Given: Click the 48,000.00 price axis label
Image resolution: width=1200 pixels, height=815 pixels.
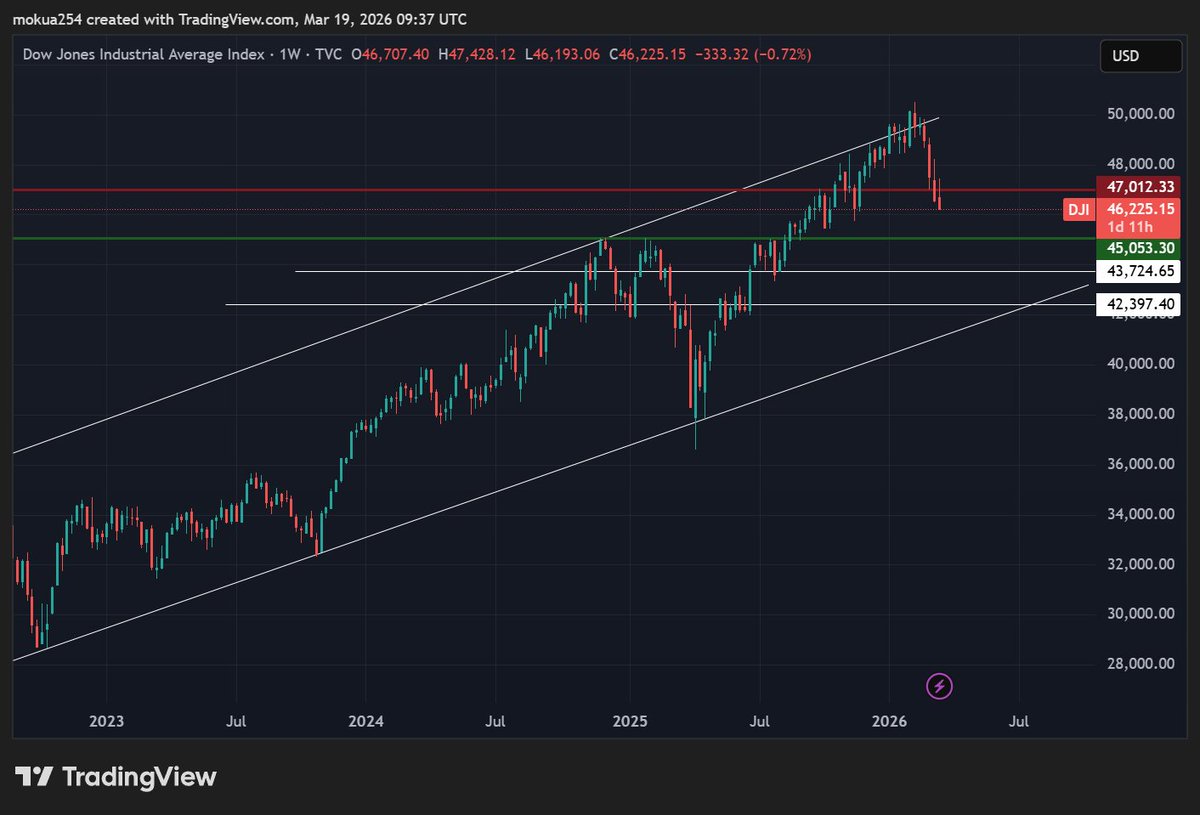Looking at the screenshot, I should pos(1140,164).
